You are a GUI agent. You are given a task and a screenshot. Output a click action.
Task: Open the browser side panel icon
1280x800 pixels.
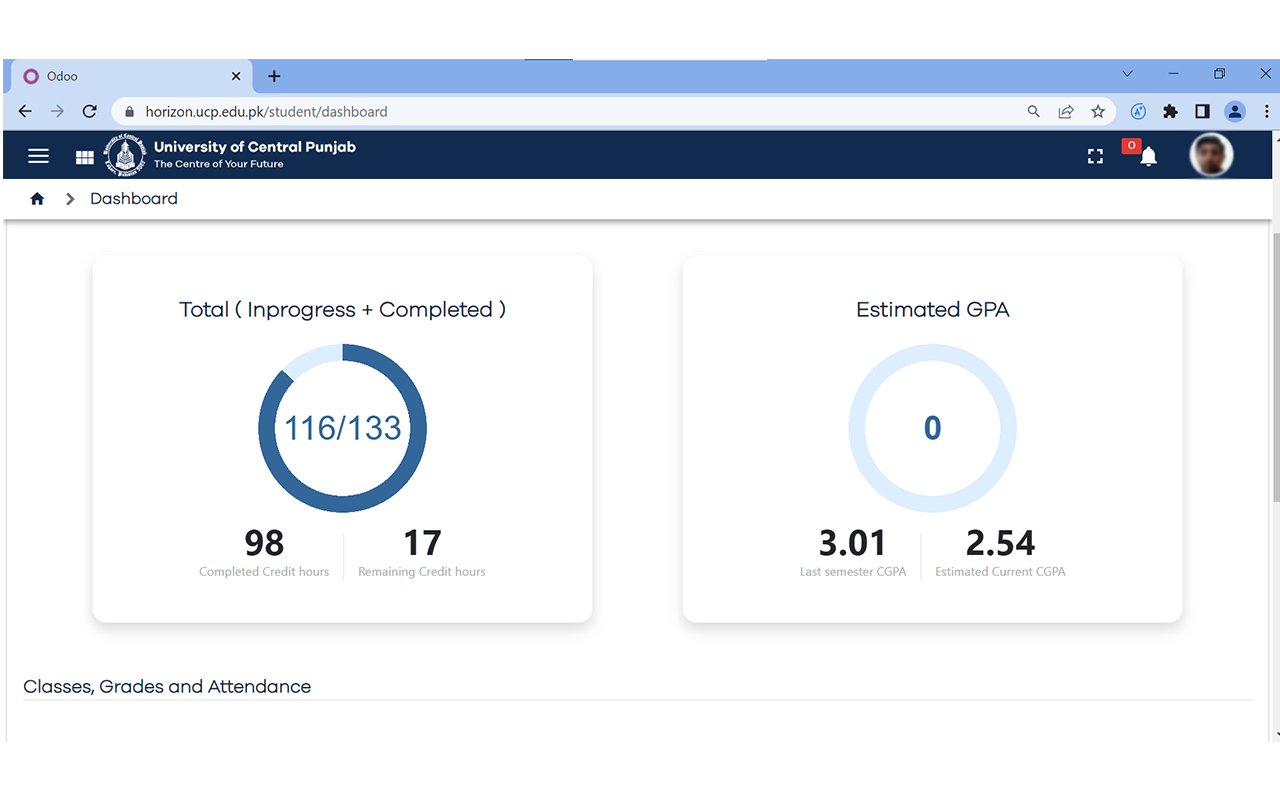pos(1203,111)
